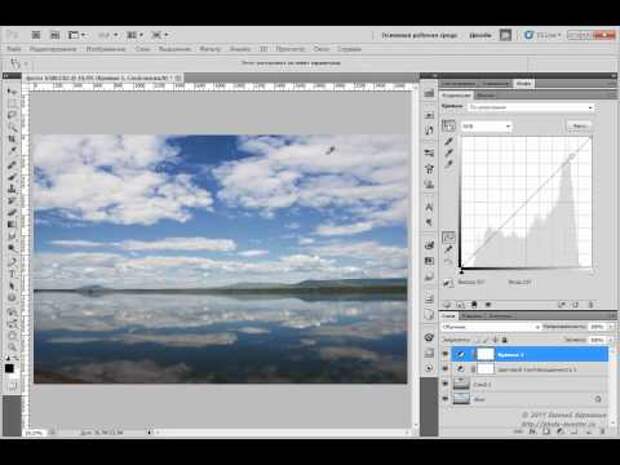The image size is (620, 465).
Task: Click the zoom percentage field in status bar
Action: (35, 433)
